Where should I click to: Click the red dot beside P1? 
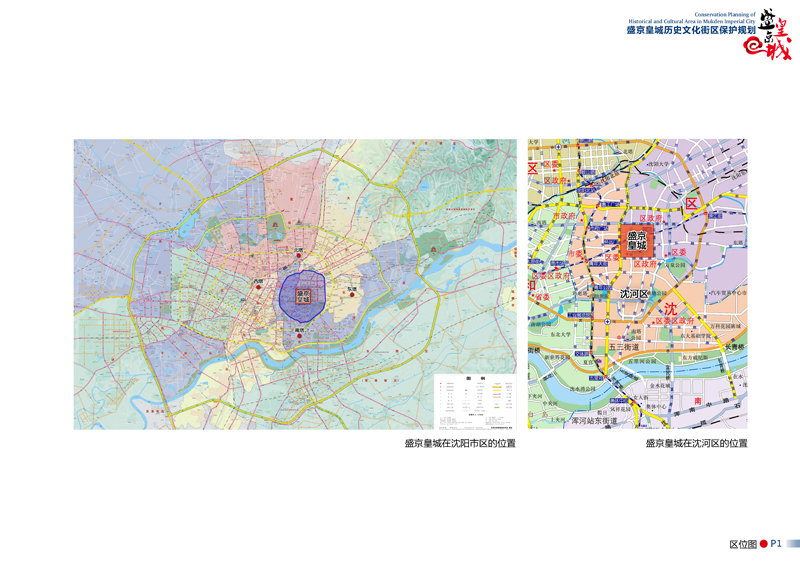click(764, 544)
